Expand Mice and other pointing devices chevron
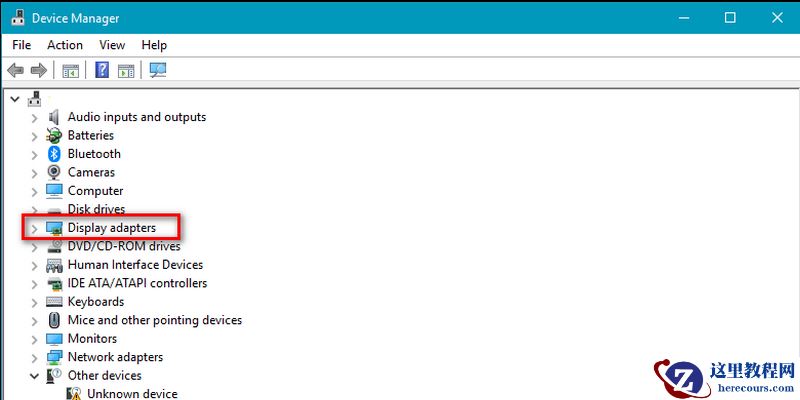Viewport: 800px width, 400px height. (34, 321)
